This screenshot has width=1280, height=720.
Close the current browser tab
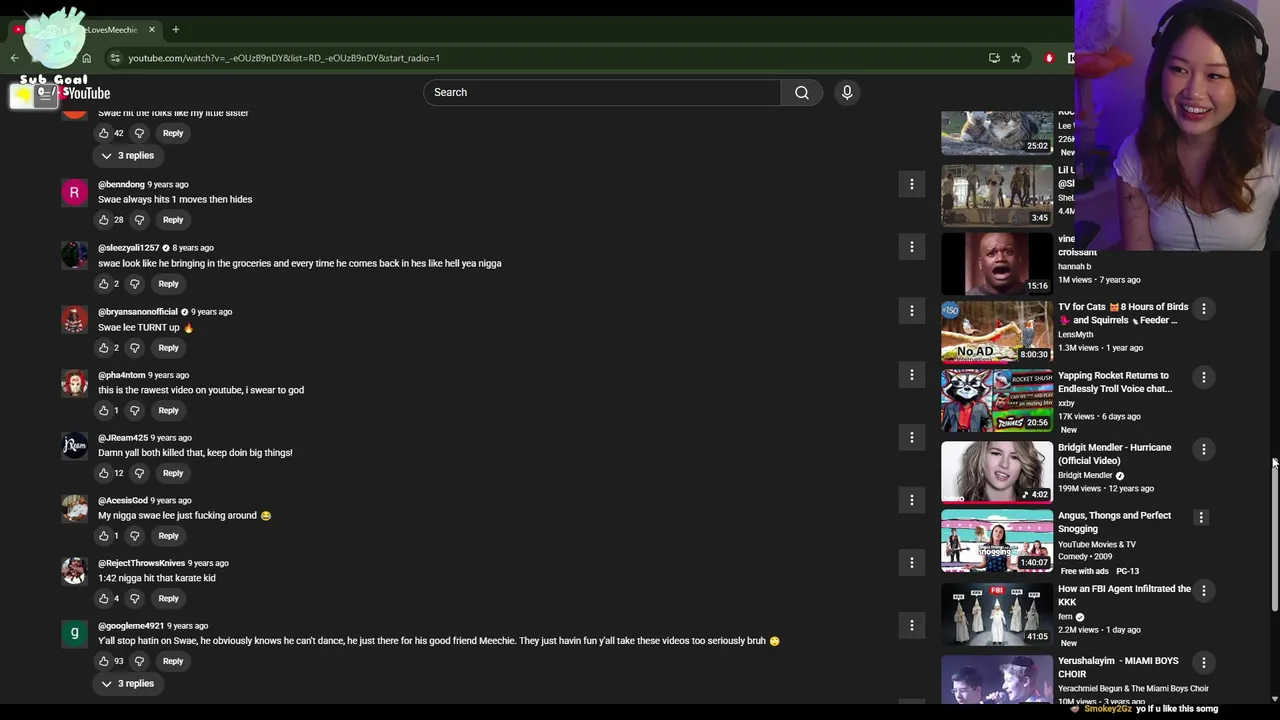point(152,30)
